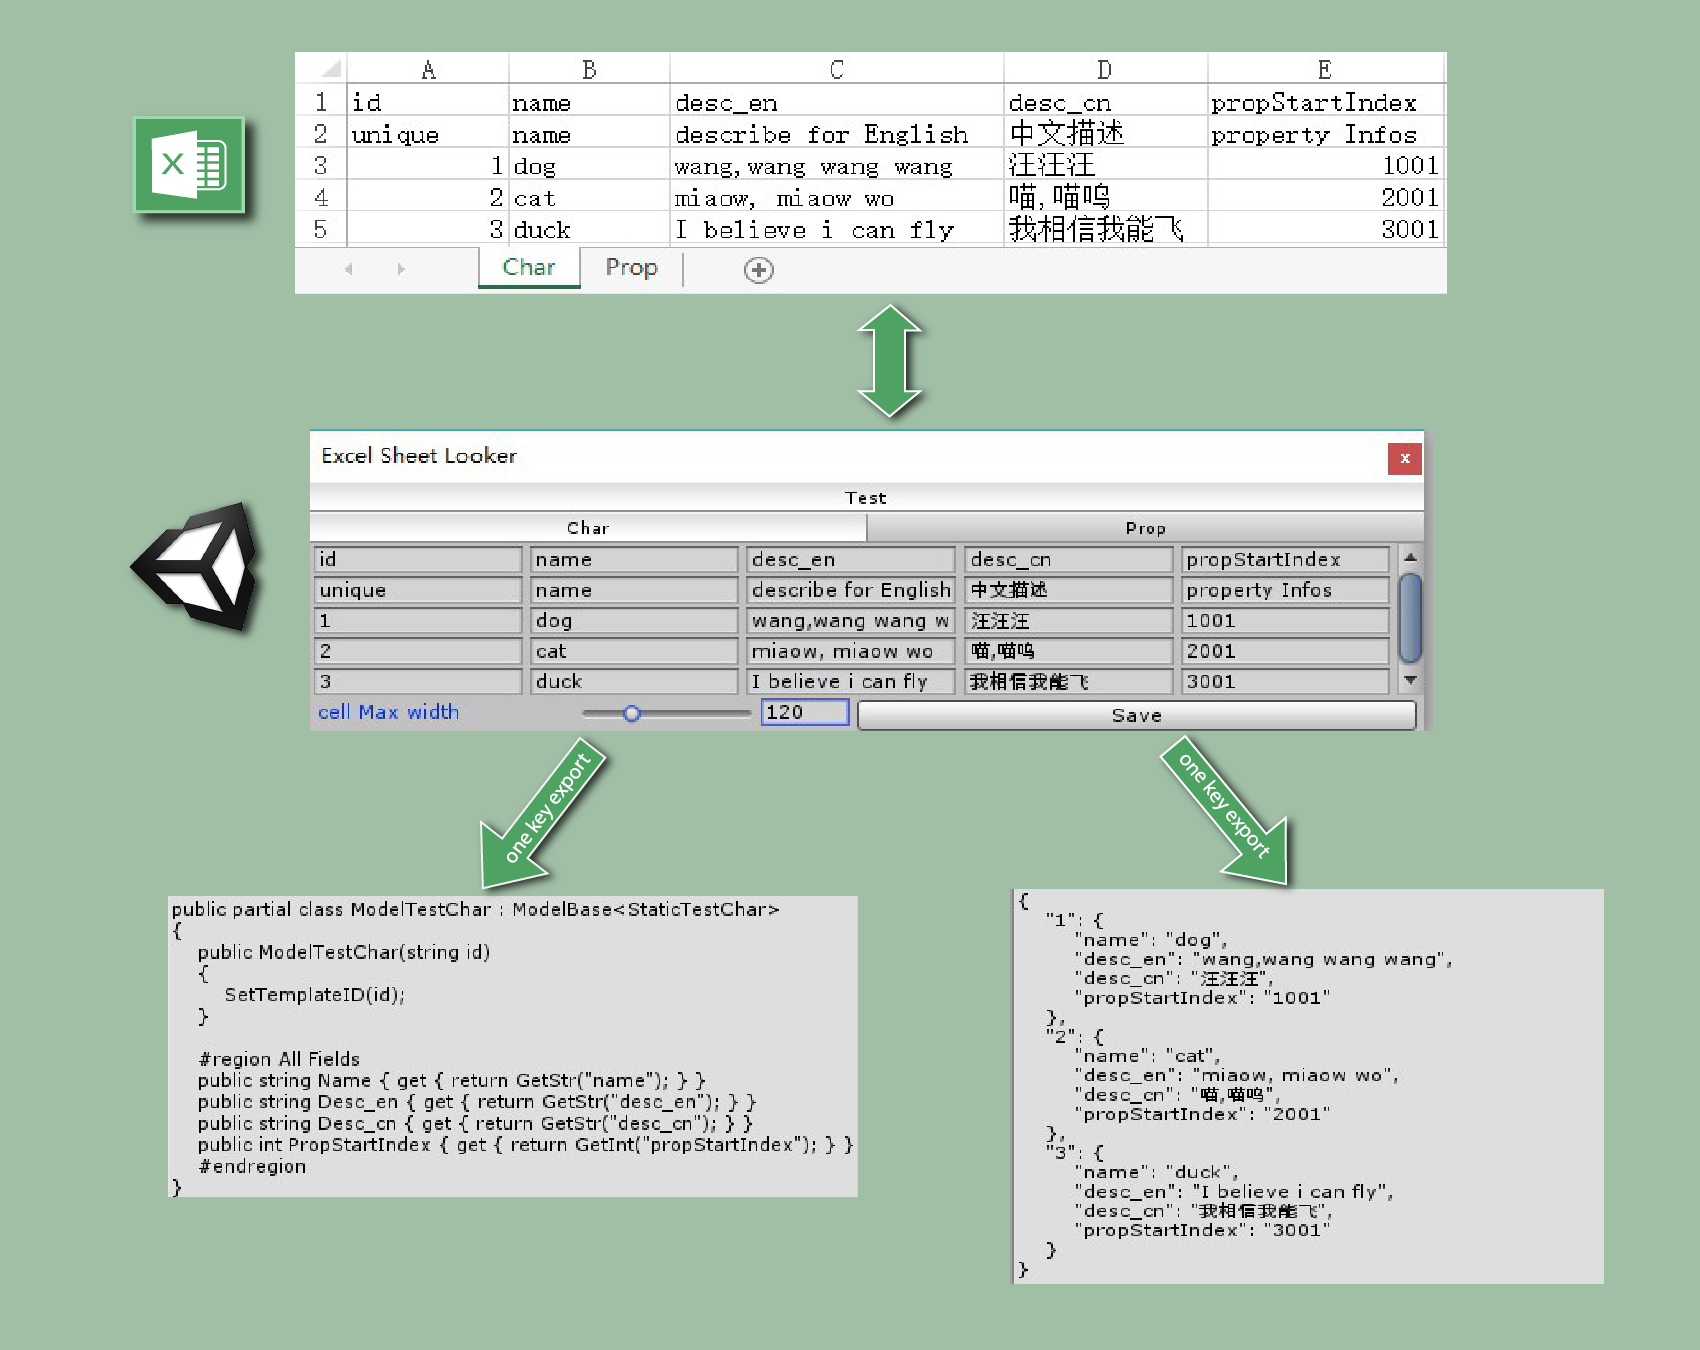The height and width of the screenshot is (1350, 1700).
Task: Select the Char tab in Excel Sheet Looker
Action: click(x=588, y=528)
